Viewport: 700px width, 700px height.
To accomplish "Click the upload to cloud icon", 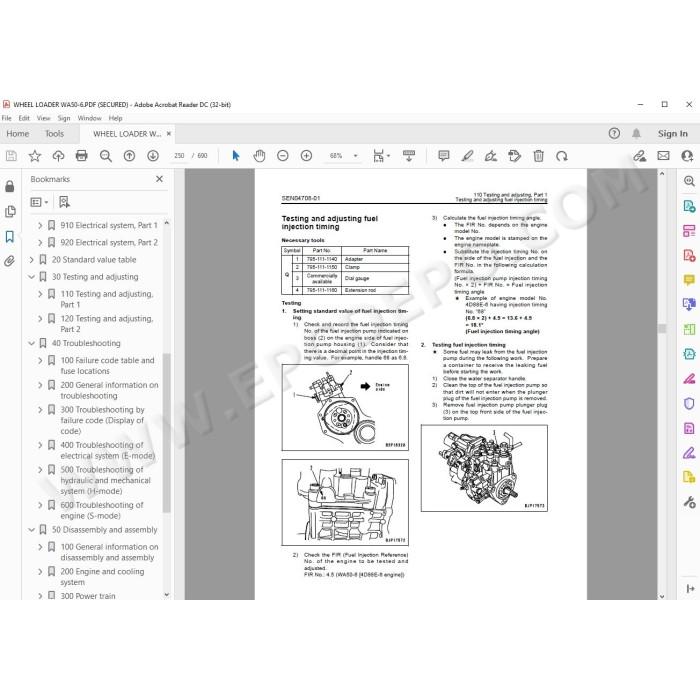I will 58,156.
